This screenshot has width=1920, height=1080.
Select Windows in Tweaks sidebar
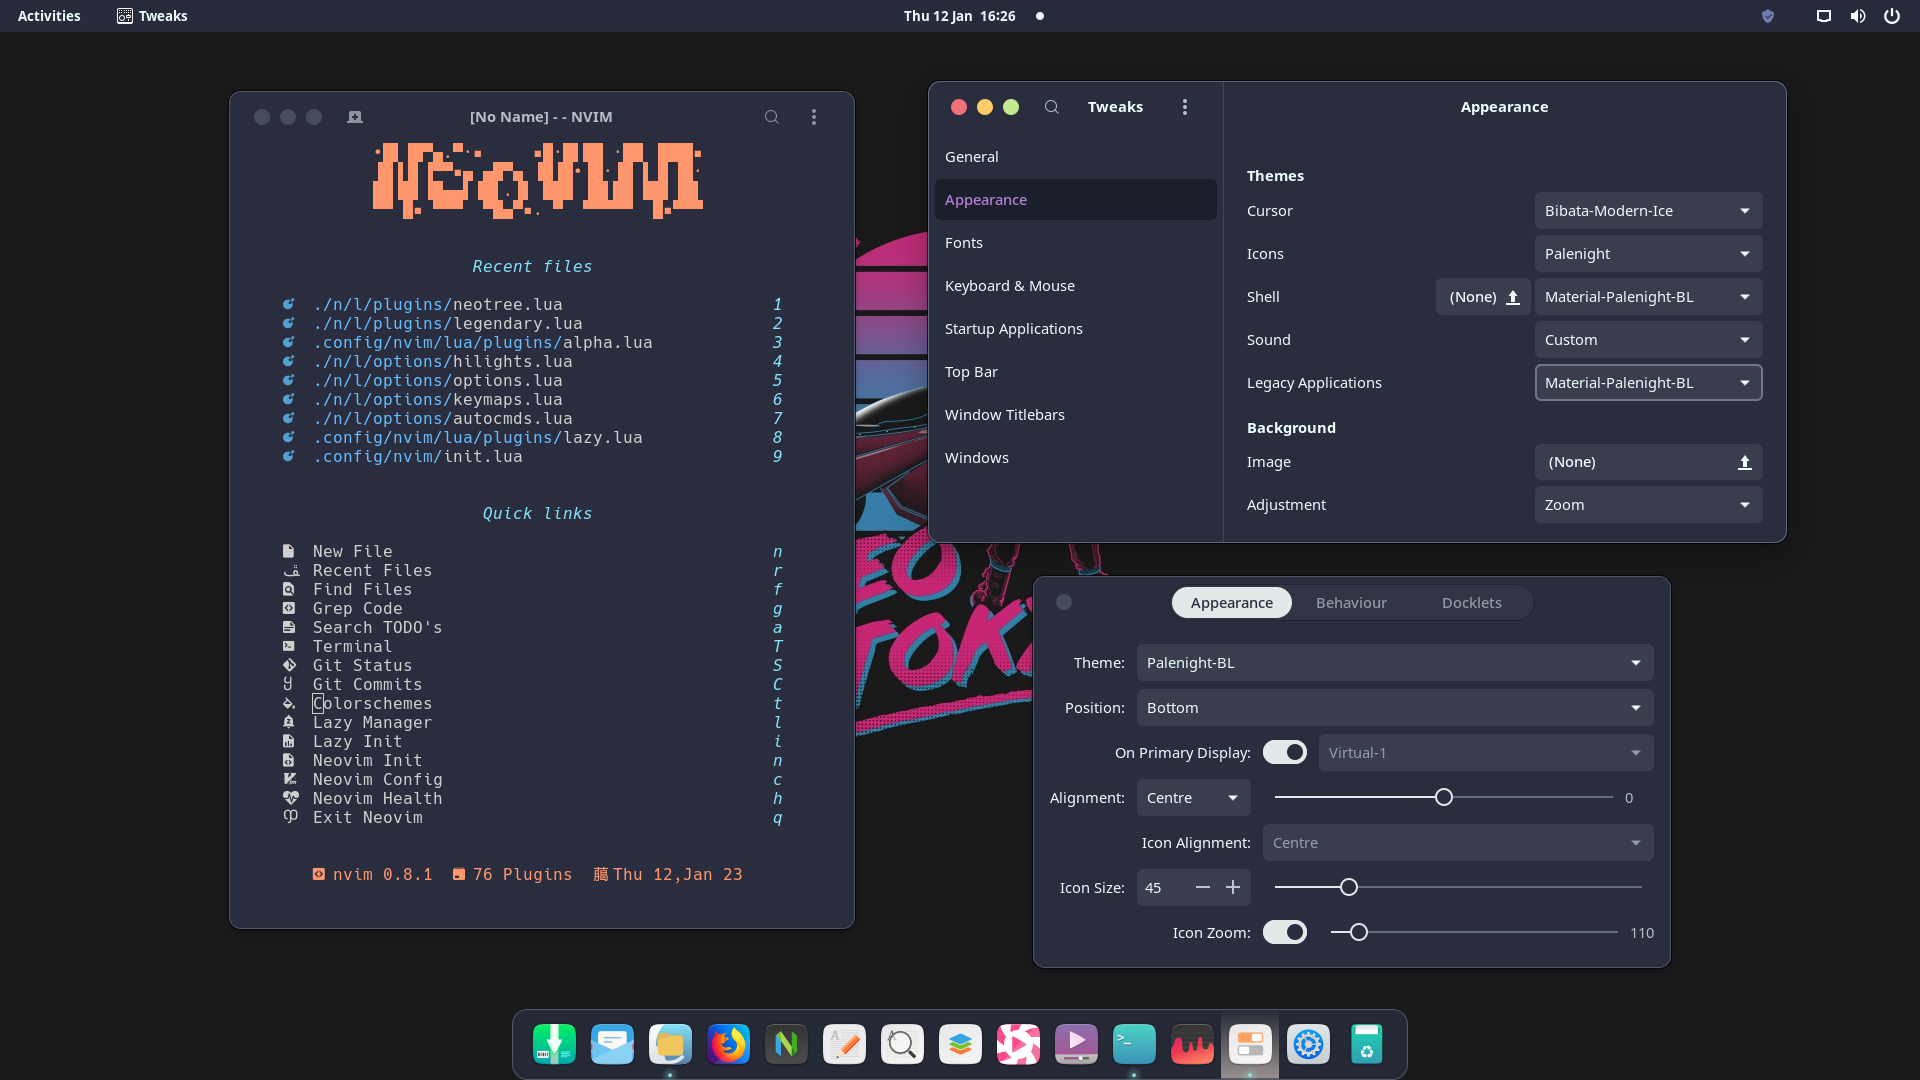pos(1075,458)
